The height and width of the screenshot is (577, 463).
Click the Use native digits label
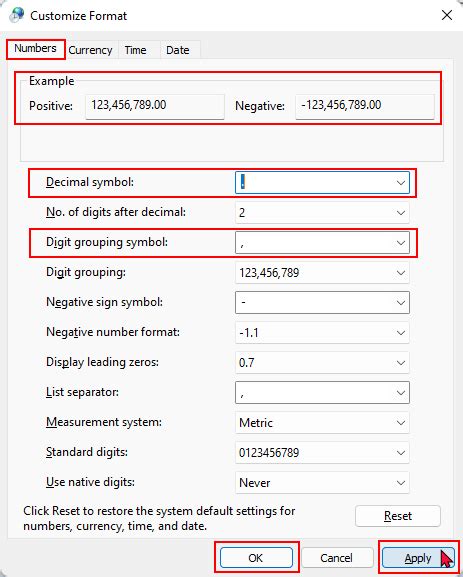pyautogui.click(x=90, y=482)
